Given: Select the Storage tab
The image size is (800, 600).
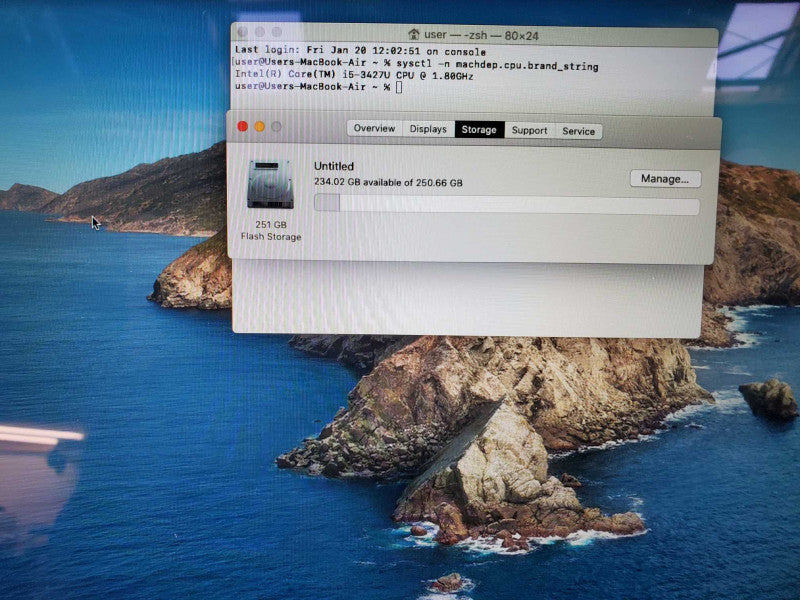Looking at the screenshot, I should point(479,130).
